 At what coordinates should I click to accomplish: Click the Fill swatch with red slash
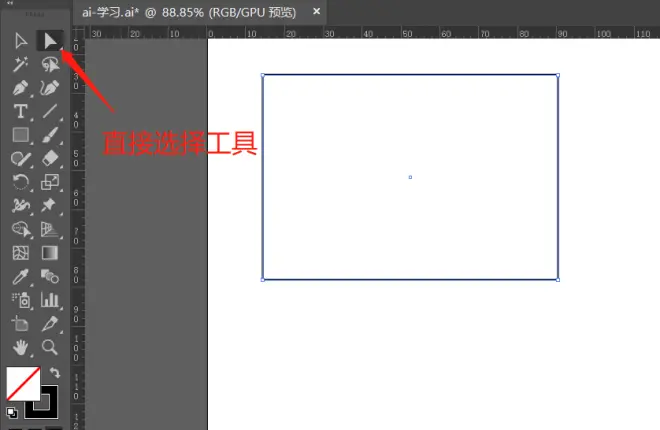[x=23, y=383]
